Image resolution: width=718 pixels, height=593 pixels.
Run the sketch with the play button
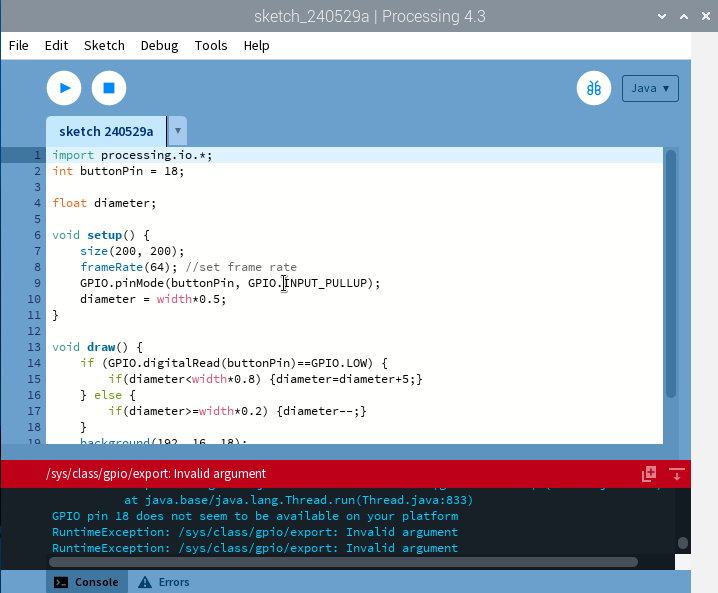point(64,88)
